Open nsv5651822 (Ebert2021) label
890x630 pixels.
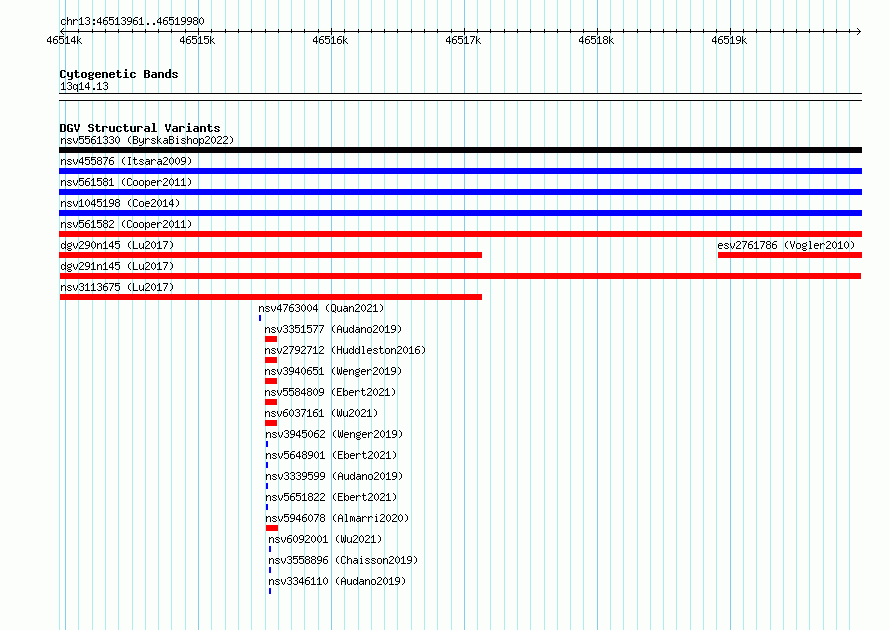click(x=331, y=497)
